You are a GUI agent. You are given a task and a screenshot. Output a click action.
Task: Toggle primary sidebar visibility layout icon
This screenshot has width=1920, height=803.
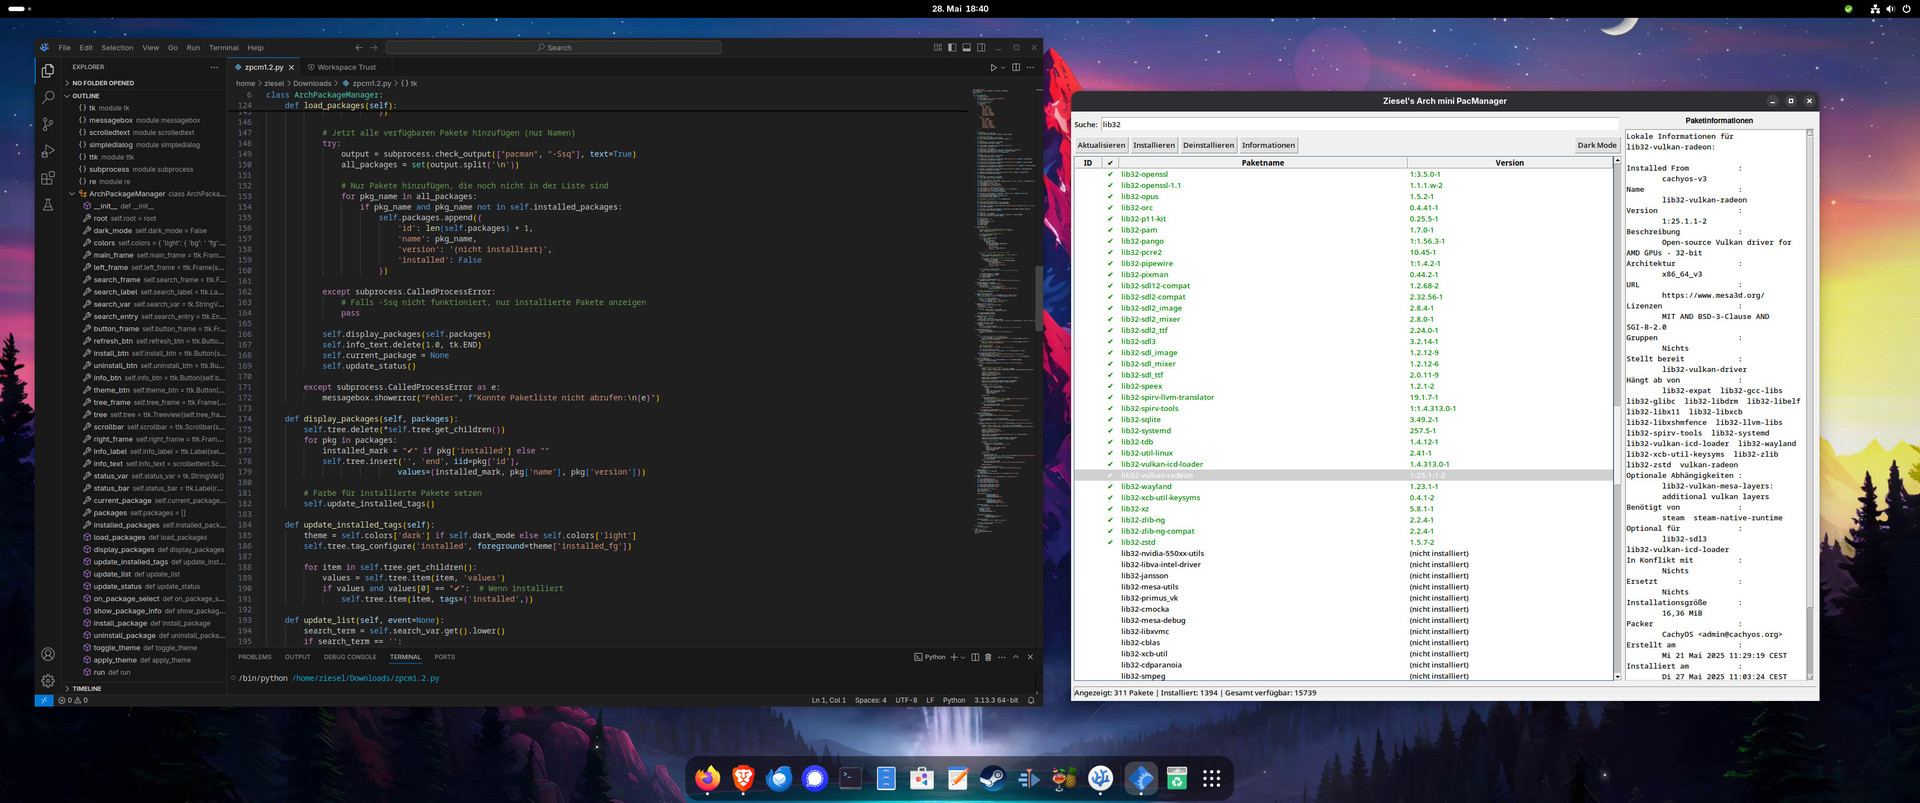pos(952,47)
